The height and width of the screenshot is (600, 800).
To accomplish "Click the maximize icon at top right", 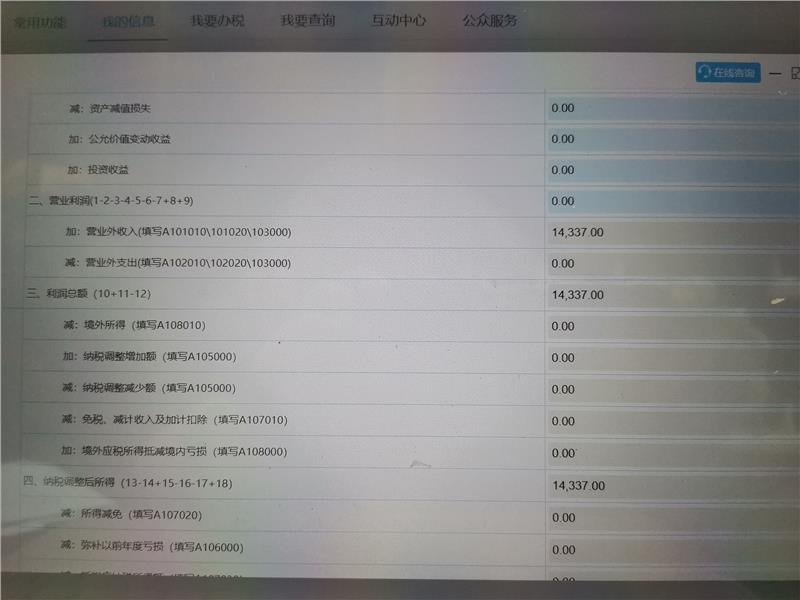I will click(795, 73).
